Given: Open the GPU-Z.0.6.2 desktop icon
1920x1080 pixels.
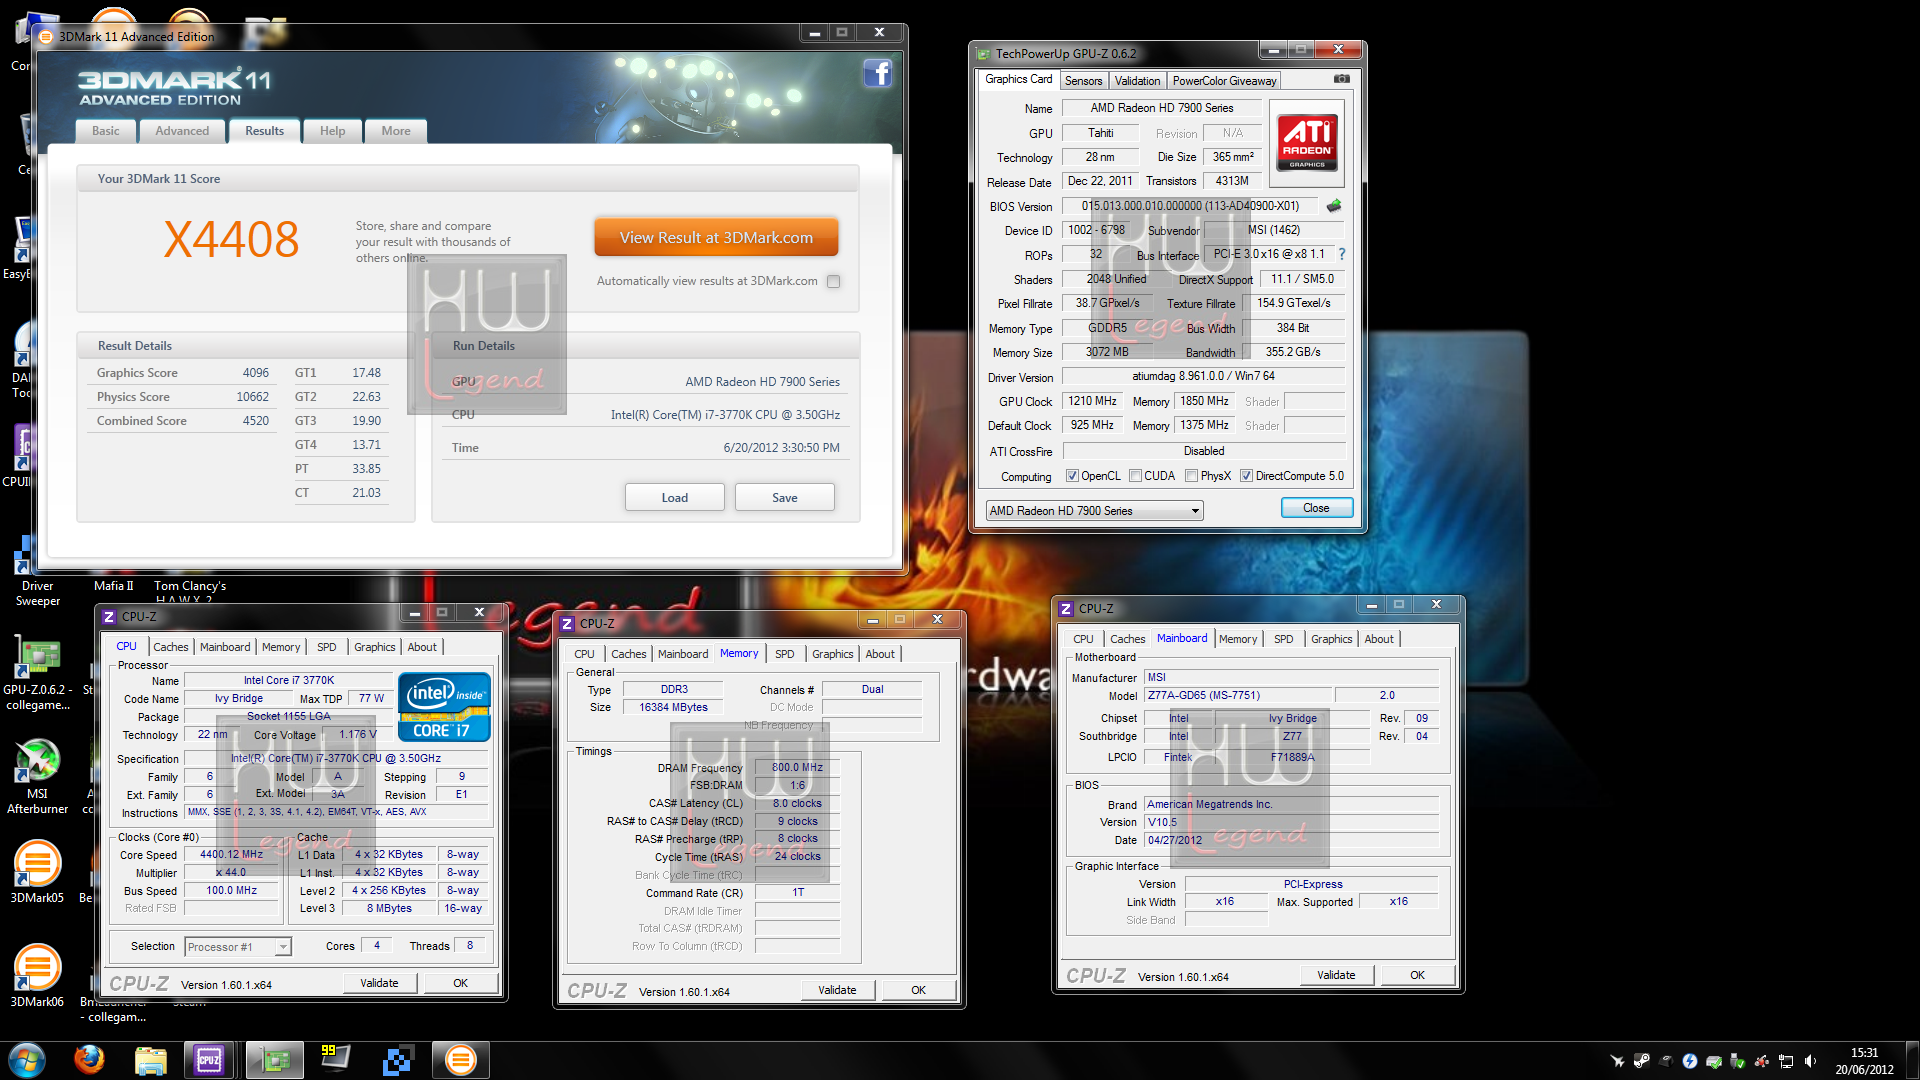Looking at the screenshot, I should [x=38, y=671].
